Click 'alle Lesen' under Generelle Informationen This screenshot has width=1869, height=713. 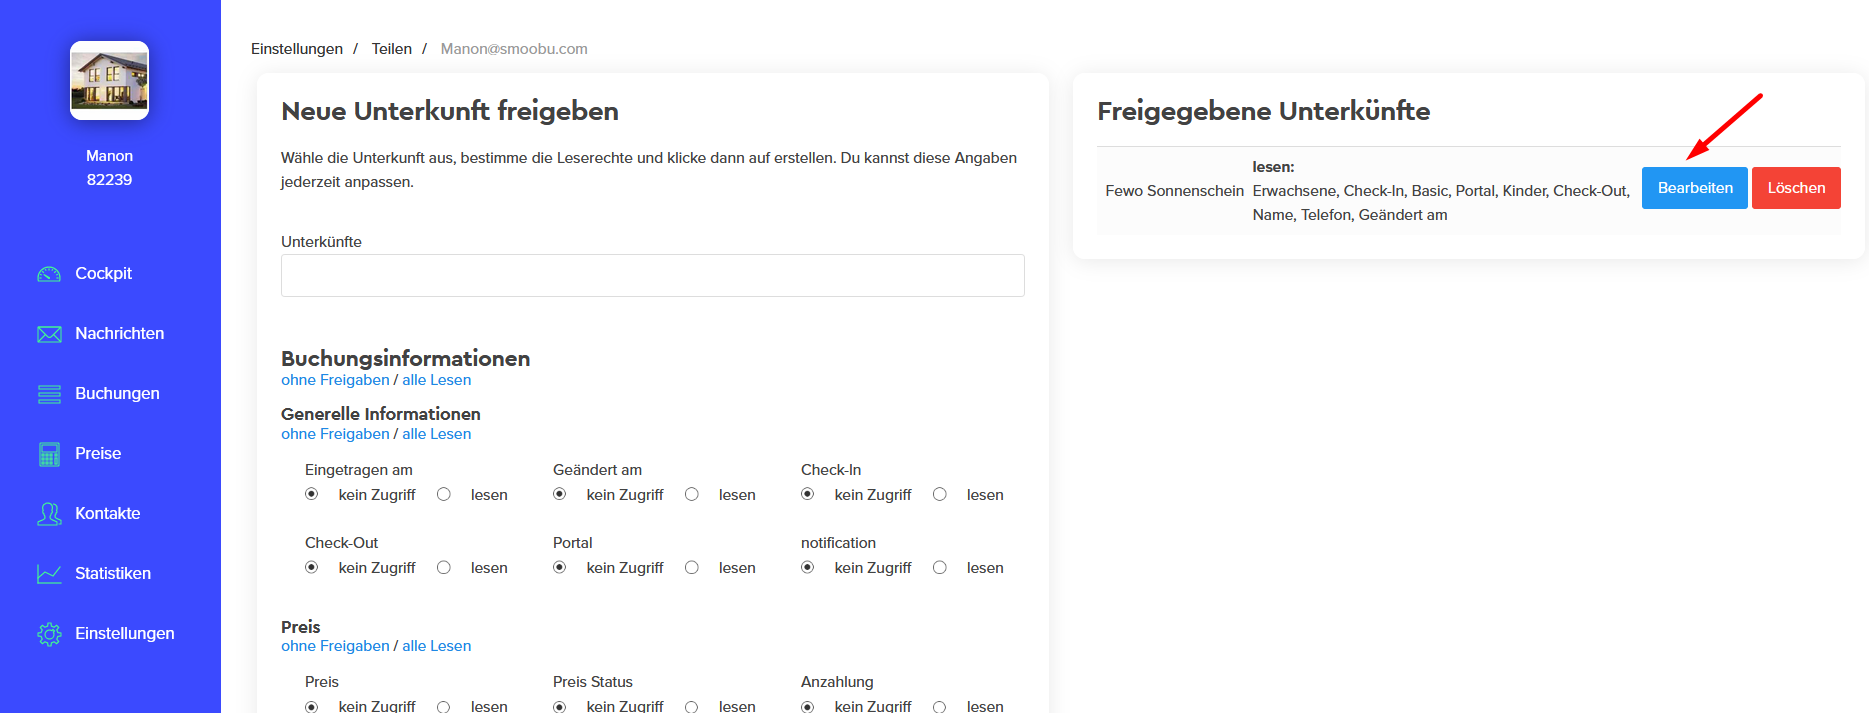coord(437,434)
